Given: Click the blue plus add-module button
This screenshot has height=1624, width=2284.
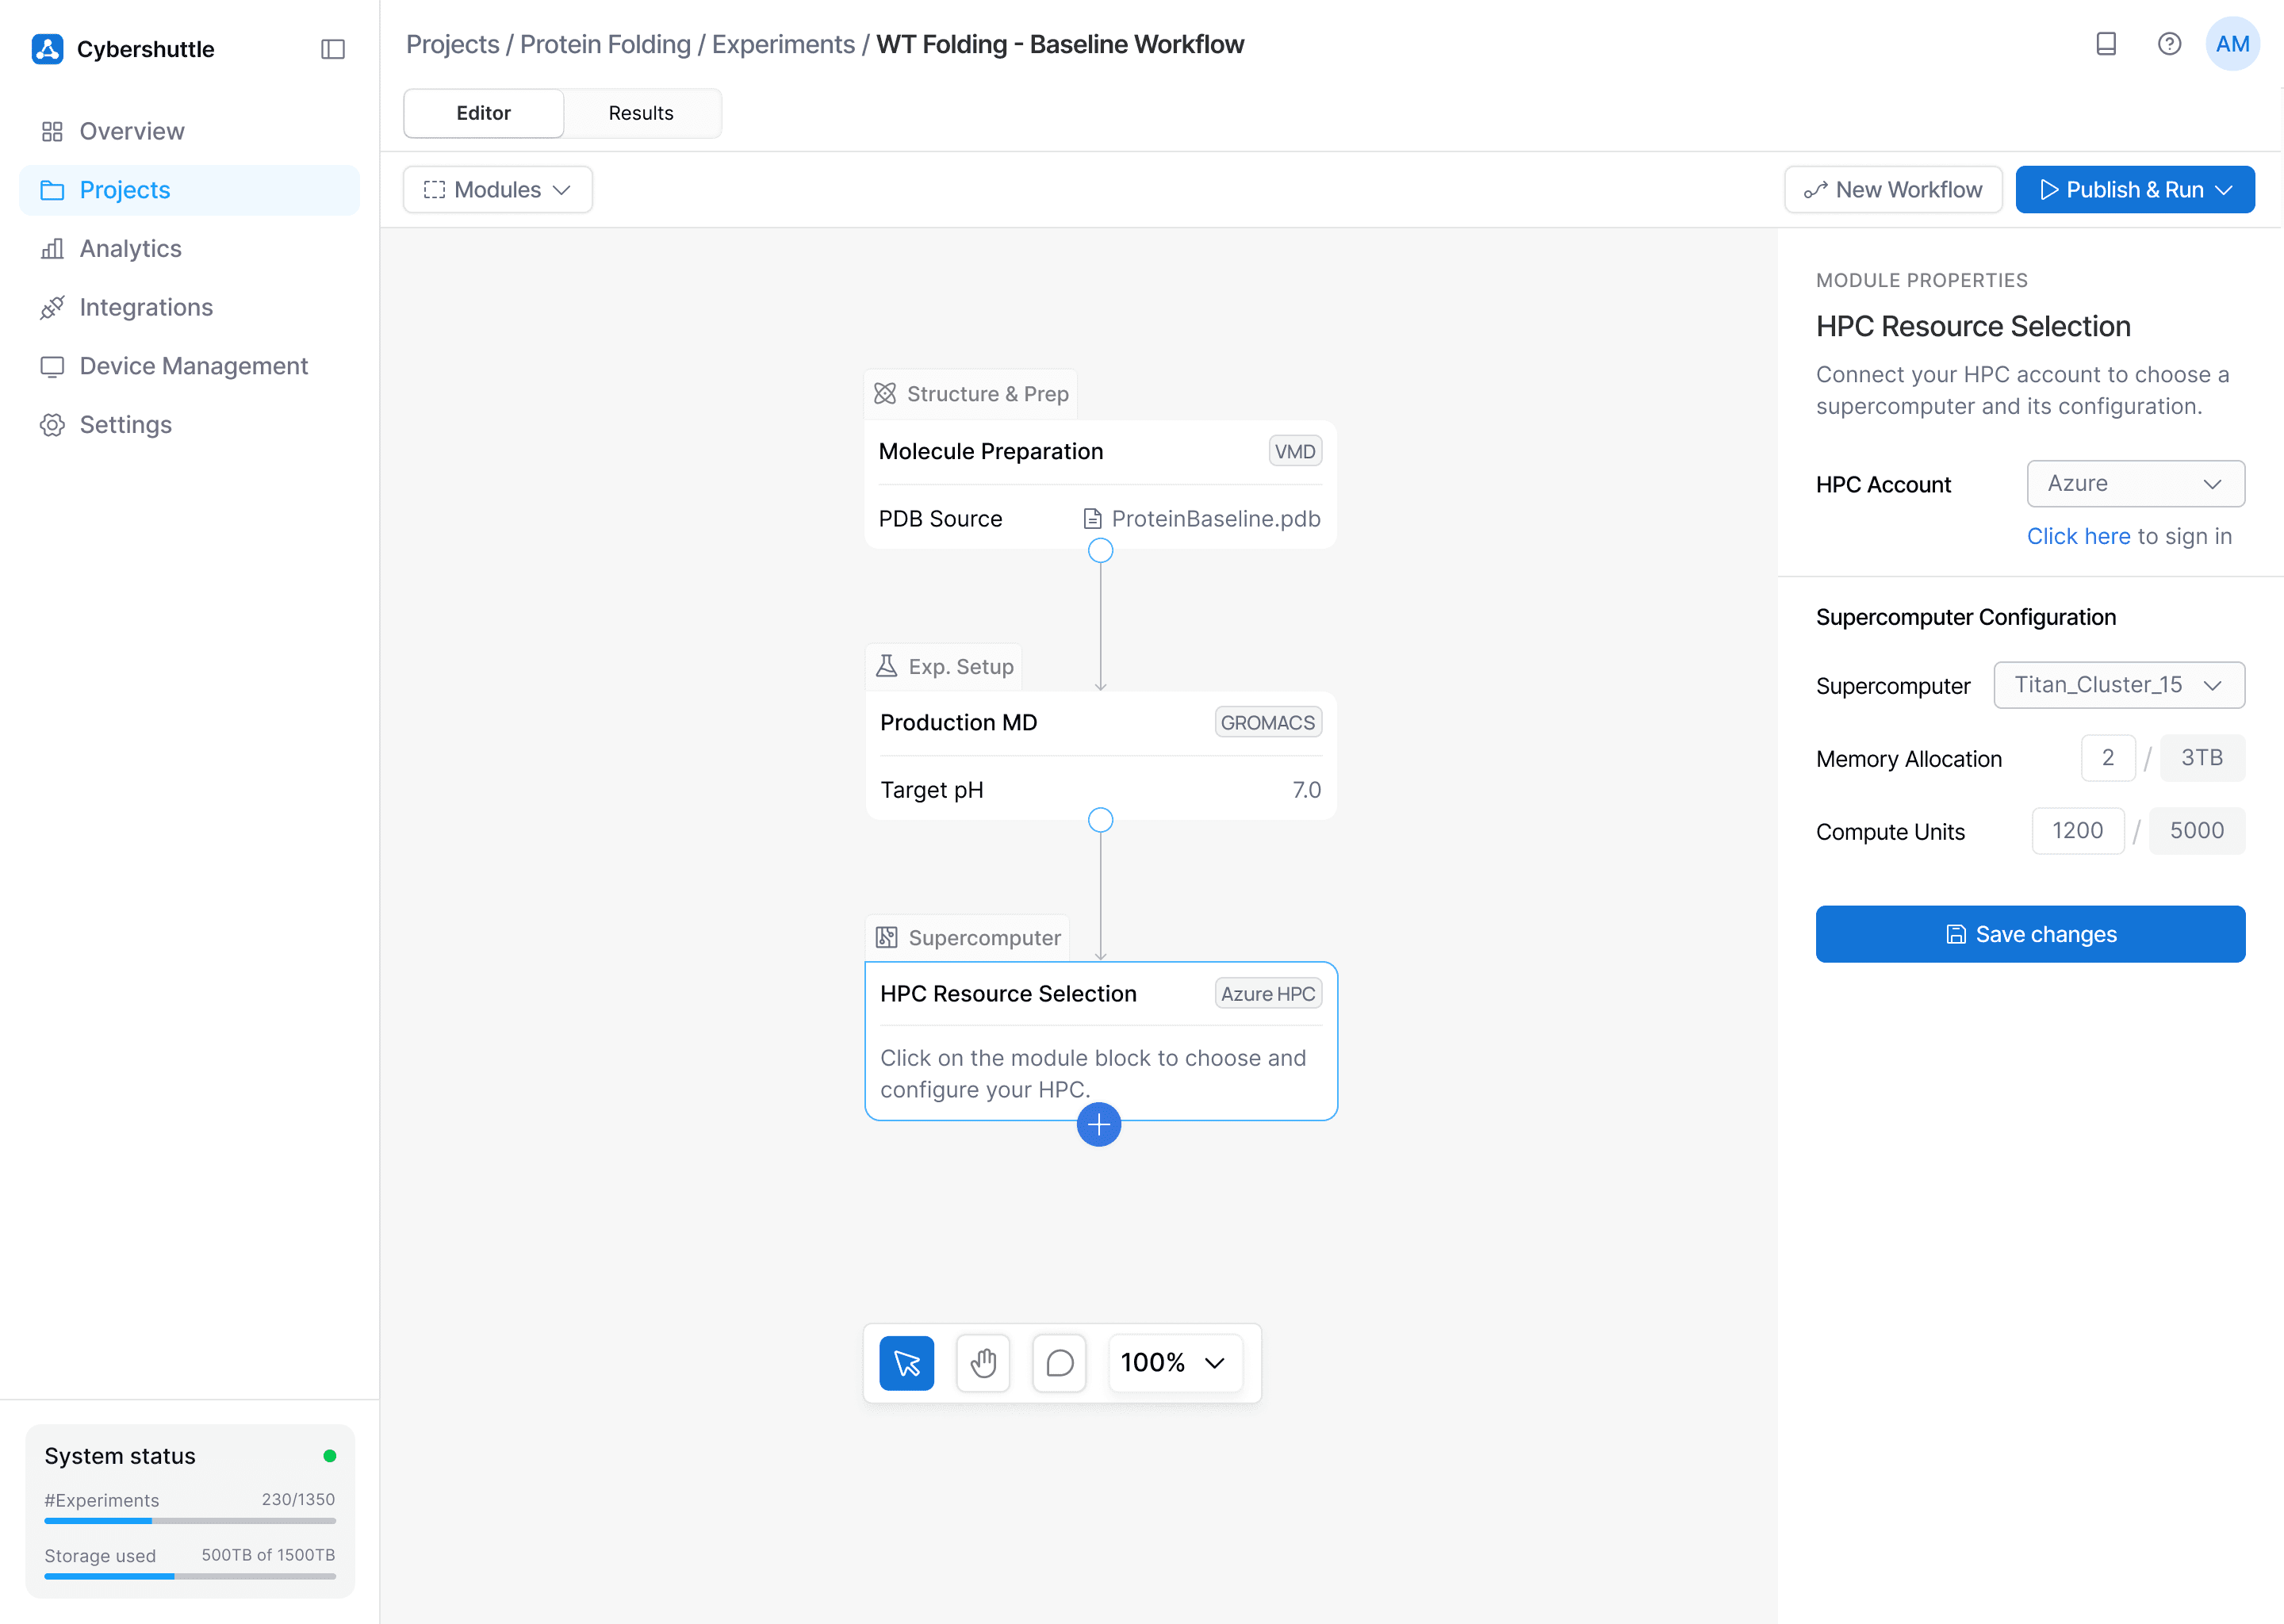Looking at the screenshot, I should [x=1098, y=1125].
